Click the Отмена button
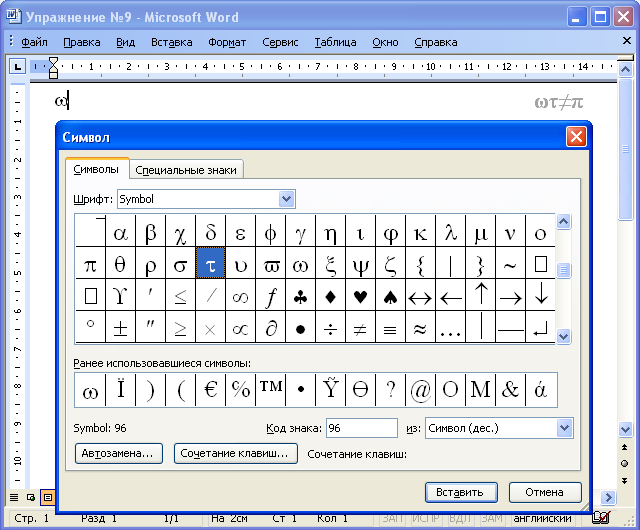 [545, 492]
